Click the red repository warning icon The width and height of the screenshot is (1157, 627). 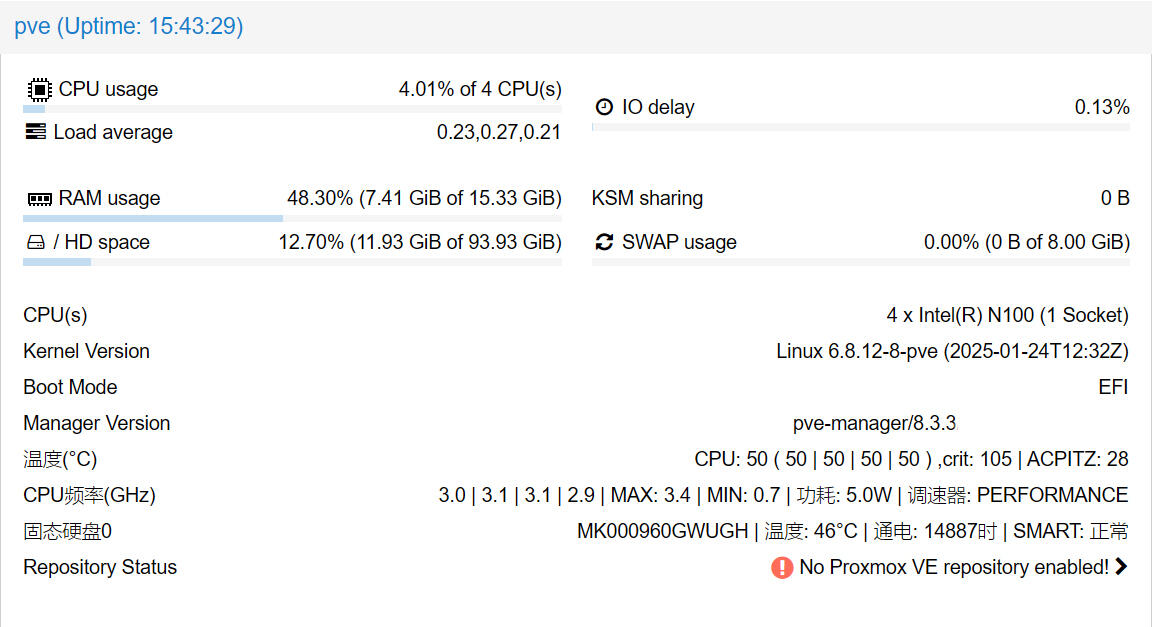(x=782, y=568)
